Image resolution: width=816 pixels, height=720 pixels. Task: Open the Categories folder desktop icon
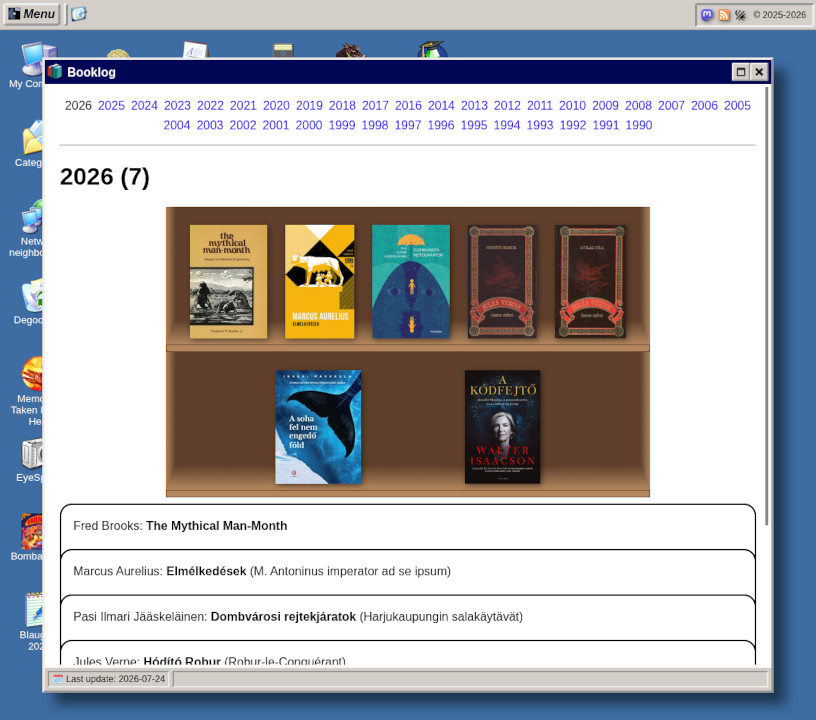31,144
